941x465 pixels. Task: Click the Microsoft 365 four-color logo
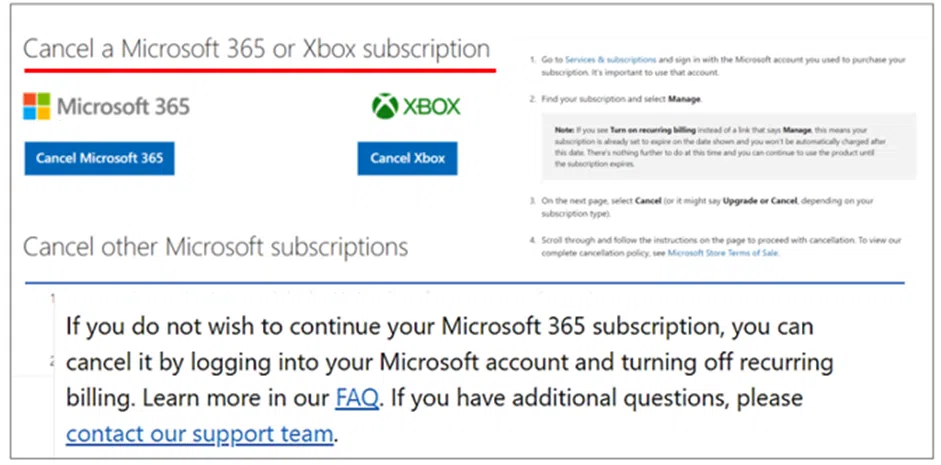(x=37, y=107)
